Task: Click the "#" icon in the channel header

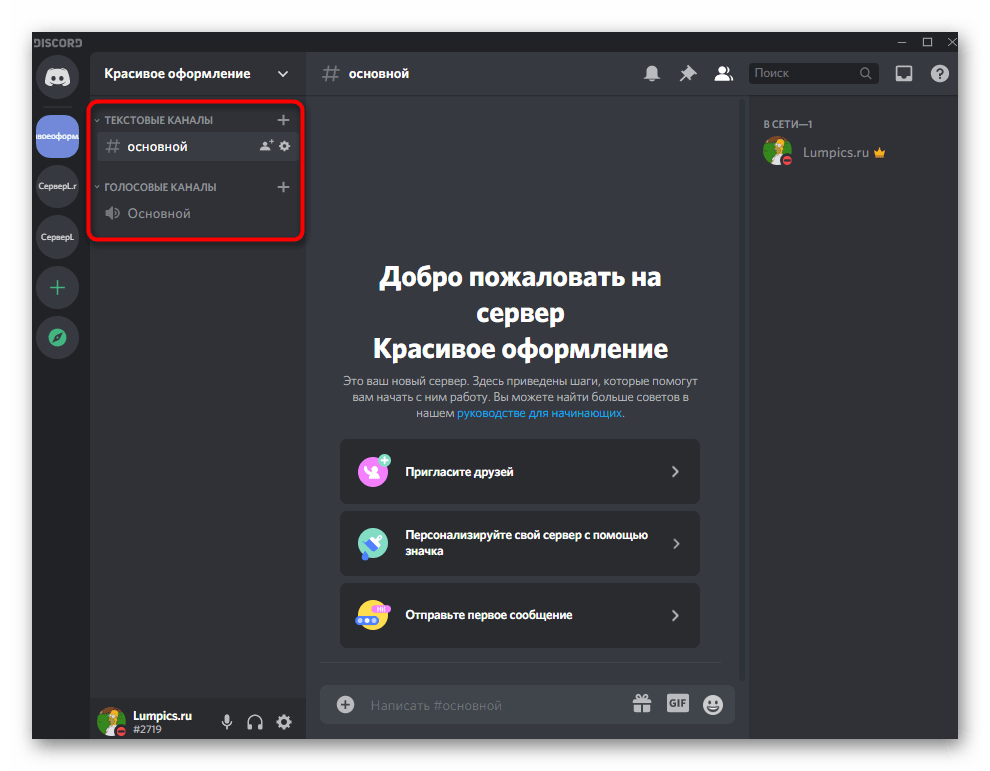Action: (330, 74)
